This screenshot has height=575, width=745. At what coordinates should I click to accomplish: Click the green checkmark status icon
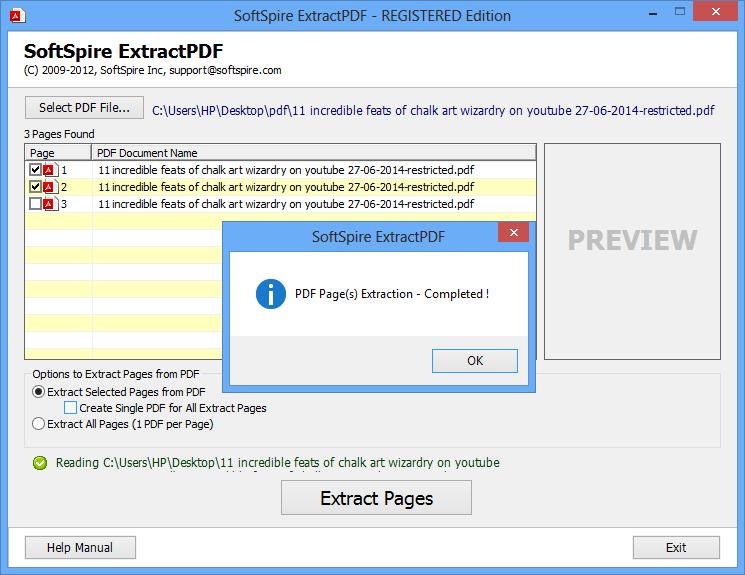40,463
